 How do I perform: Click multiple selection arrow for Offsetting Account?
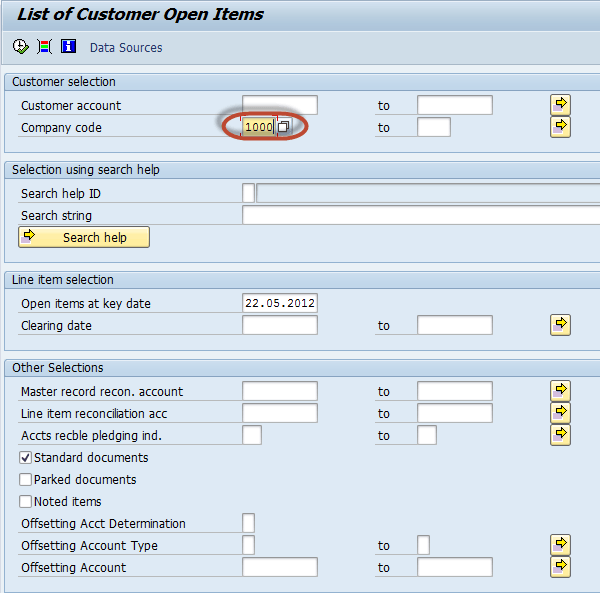(560, 566)
